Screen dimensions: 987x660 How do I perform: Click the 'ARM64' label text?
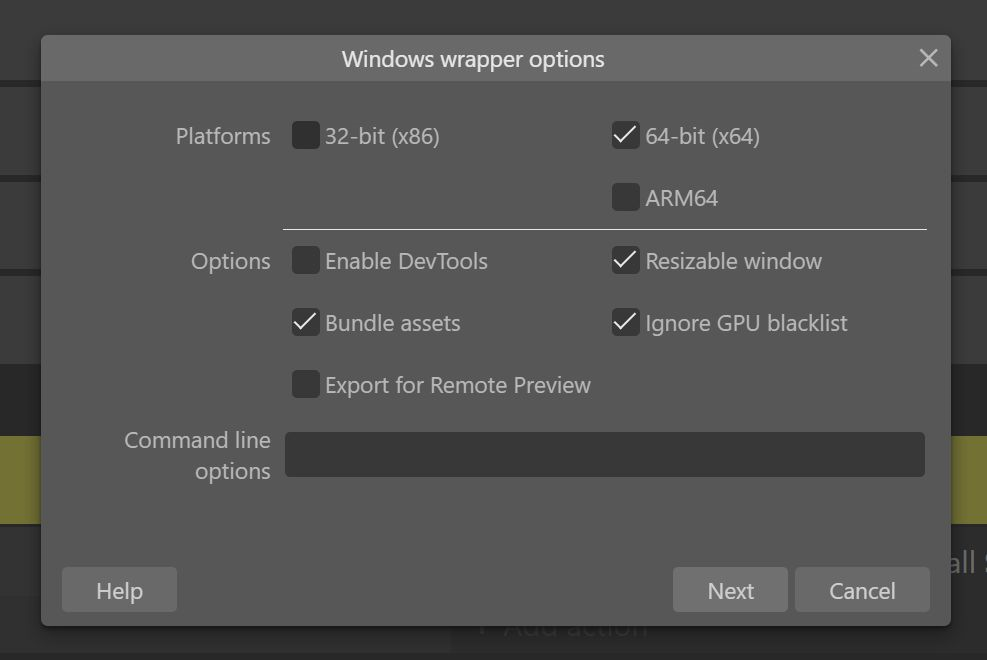682,198
